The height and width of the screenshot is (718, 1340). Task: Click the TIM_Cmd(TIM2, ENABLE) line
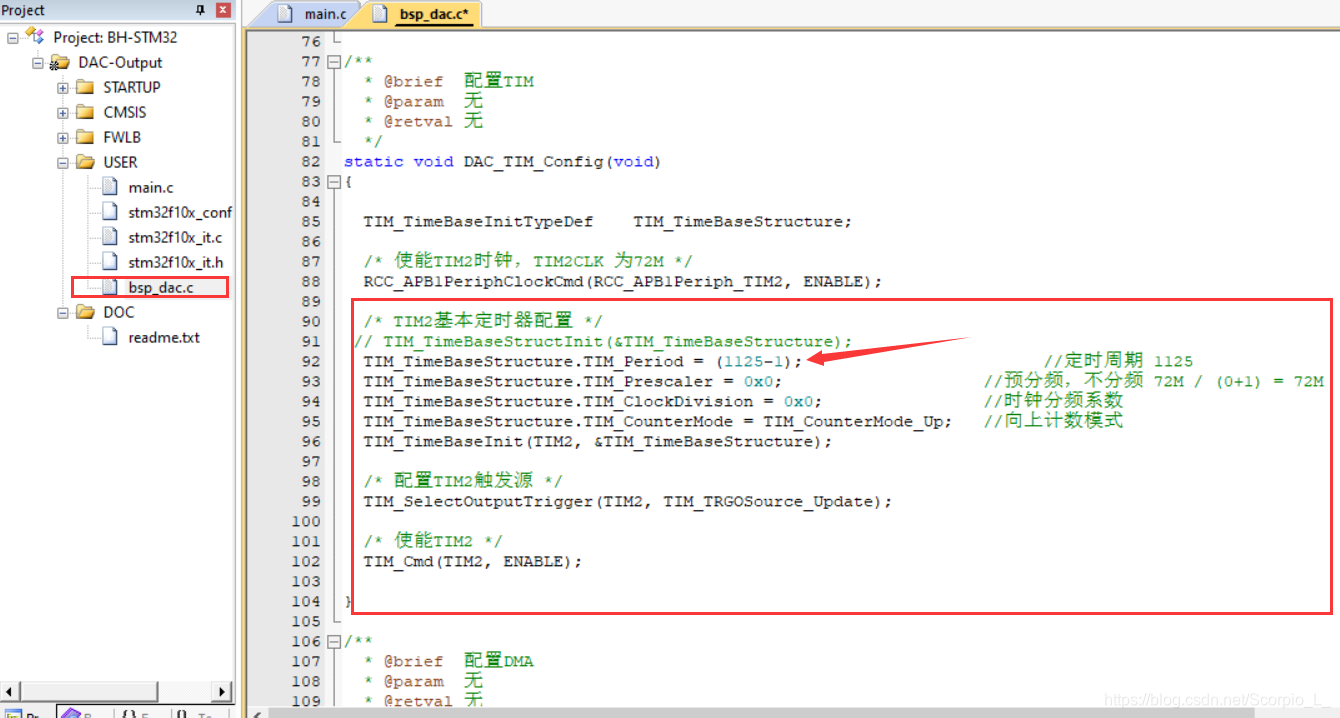tap(473, 561)
